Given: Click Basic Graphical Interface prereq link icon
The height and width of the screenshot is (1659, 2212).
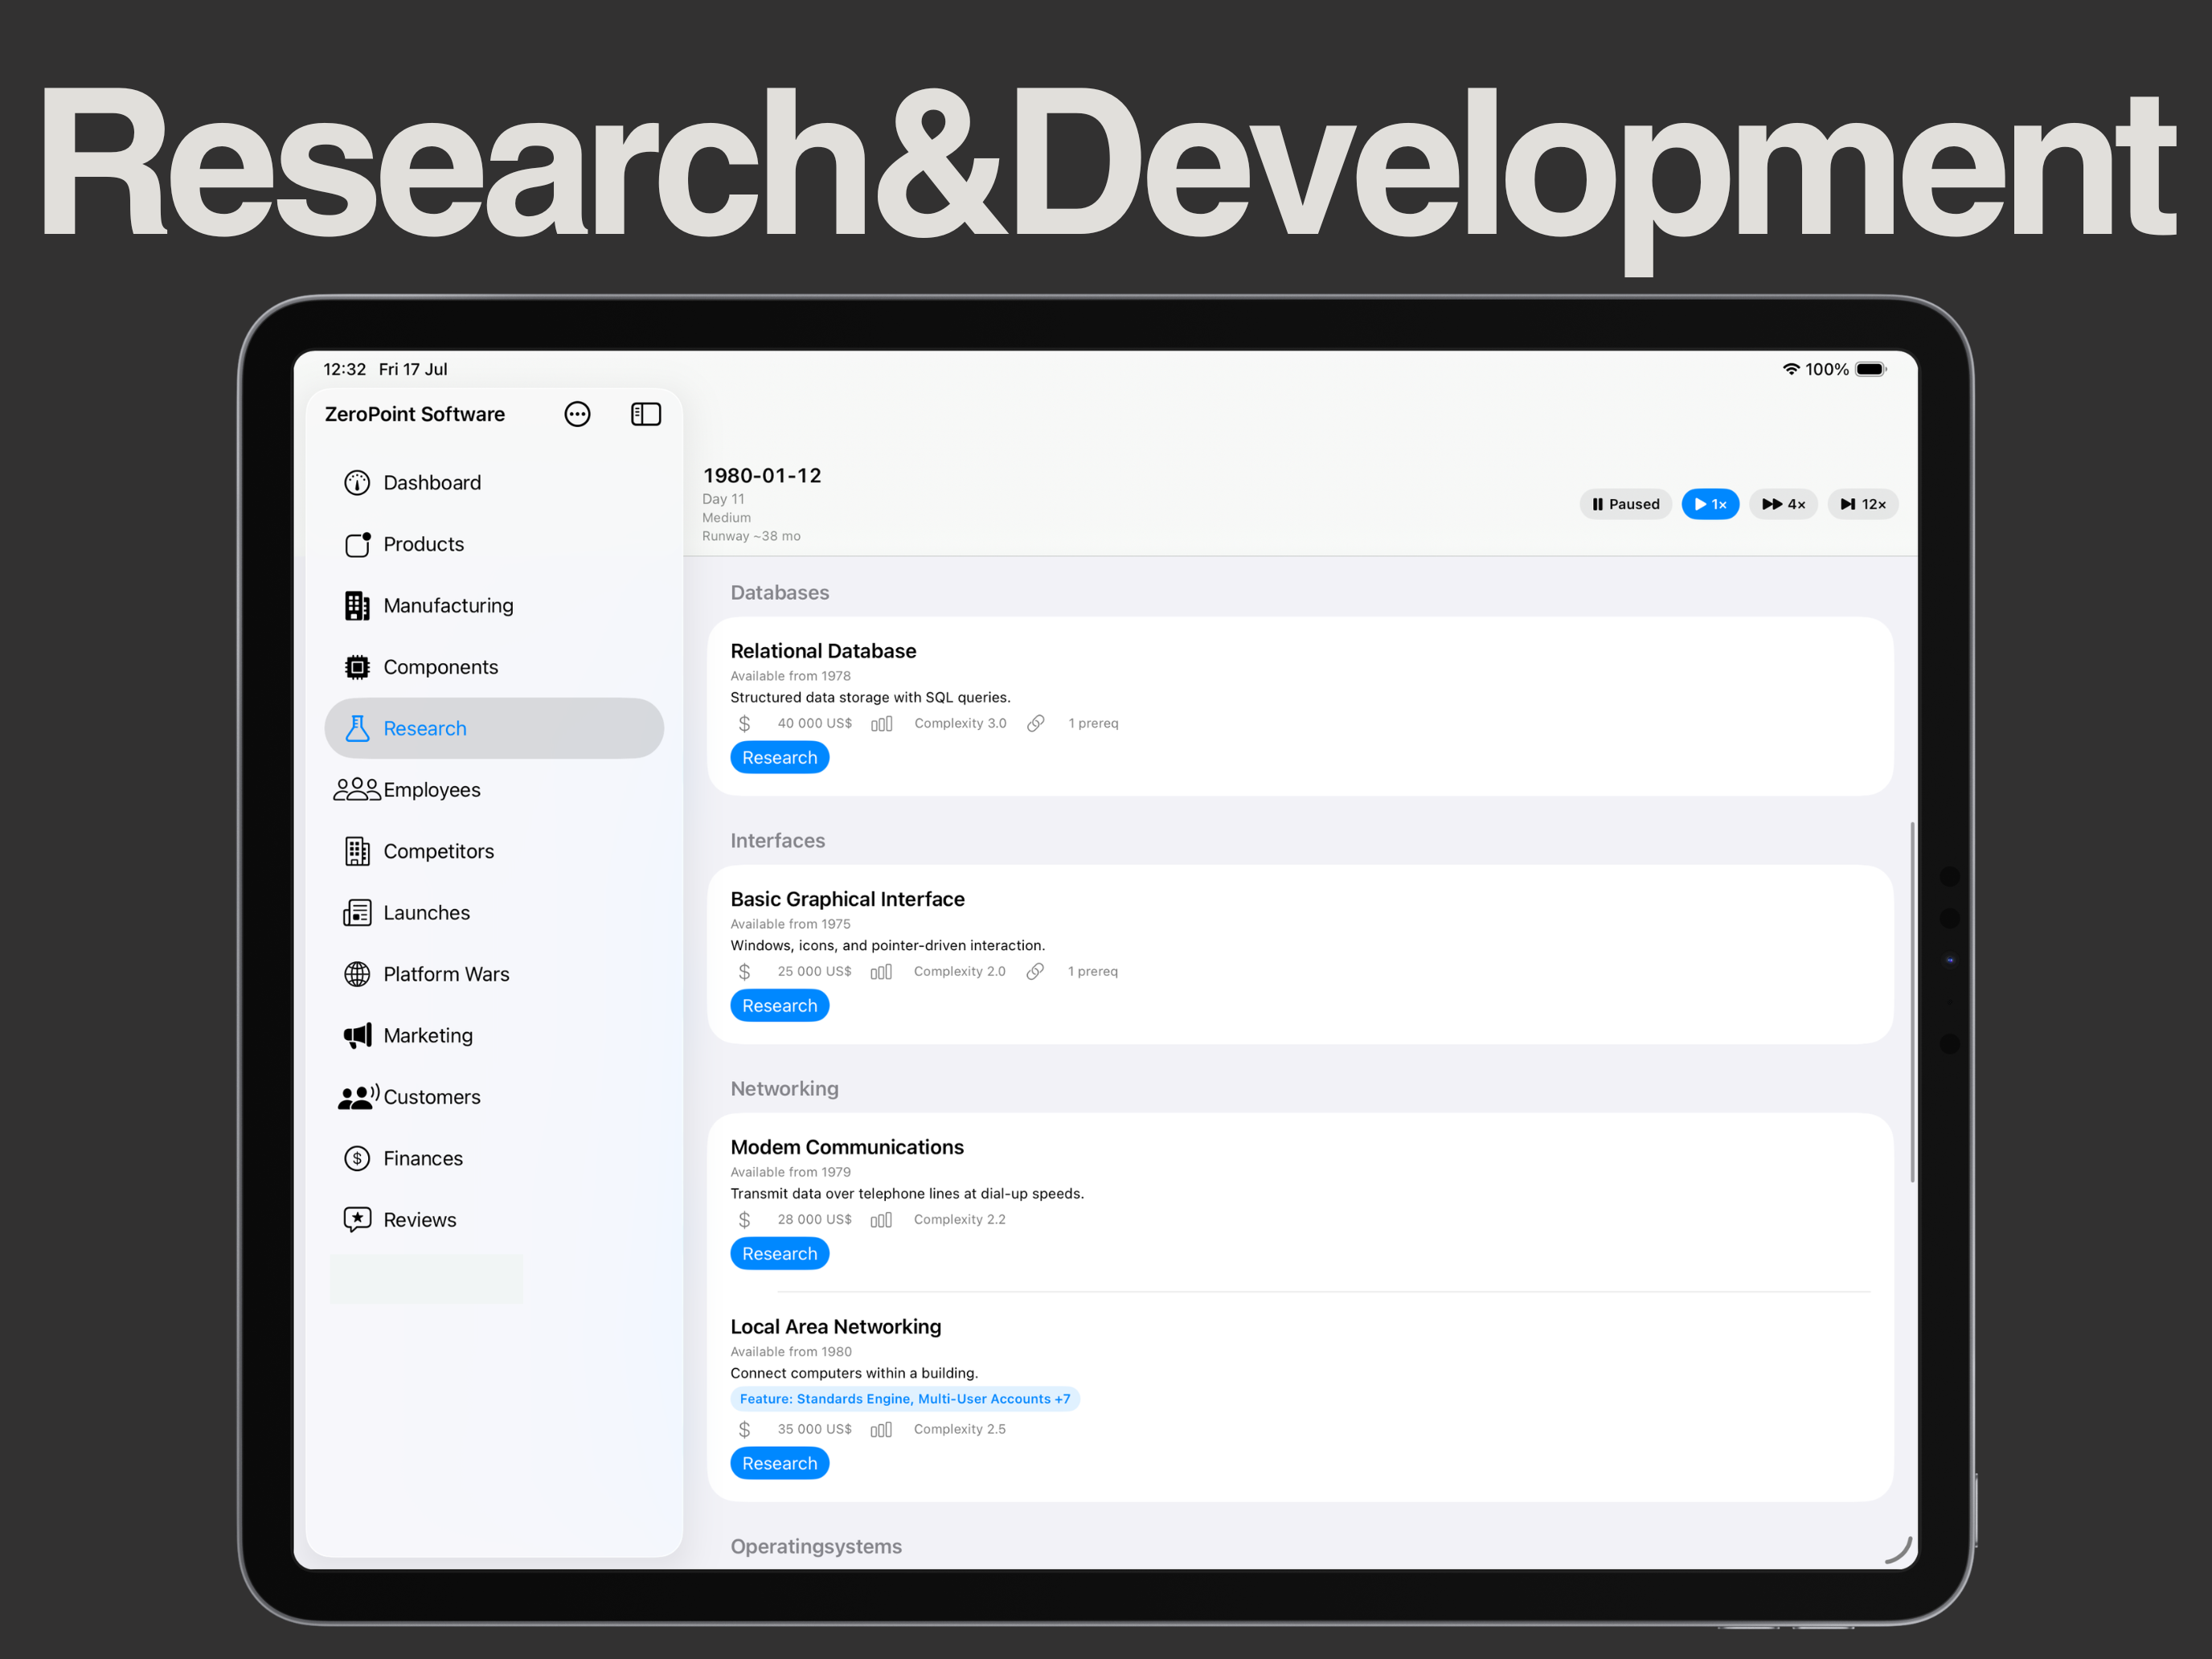Looking at the screenshot, I should [x=1035, y=971].
